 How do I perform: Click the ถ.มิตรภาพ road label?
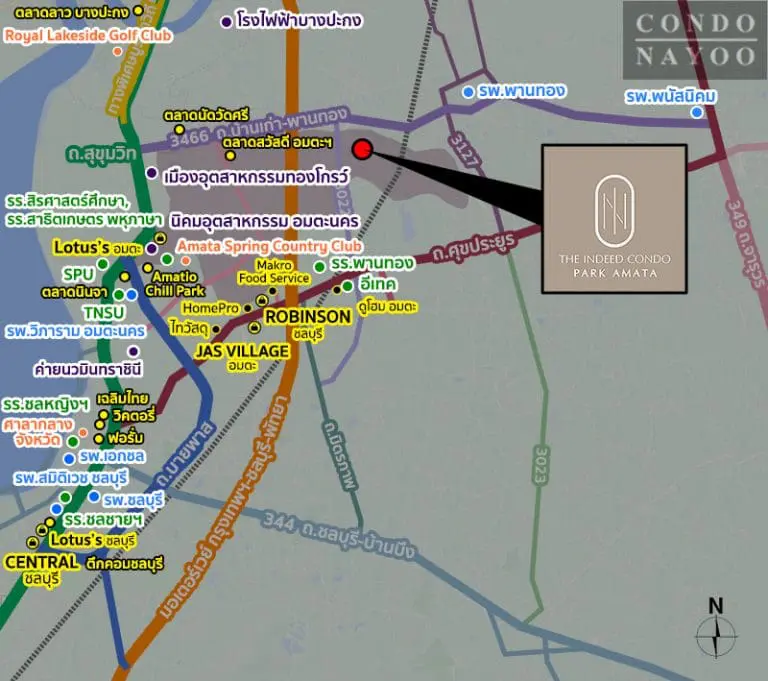(341, 455)
